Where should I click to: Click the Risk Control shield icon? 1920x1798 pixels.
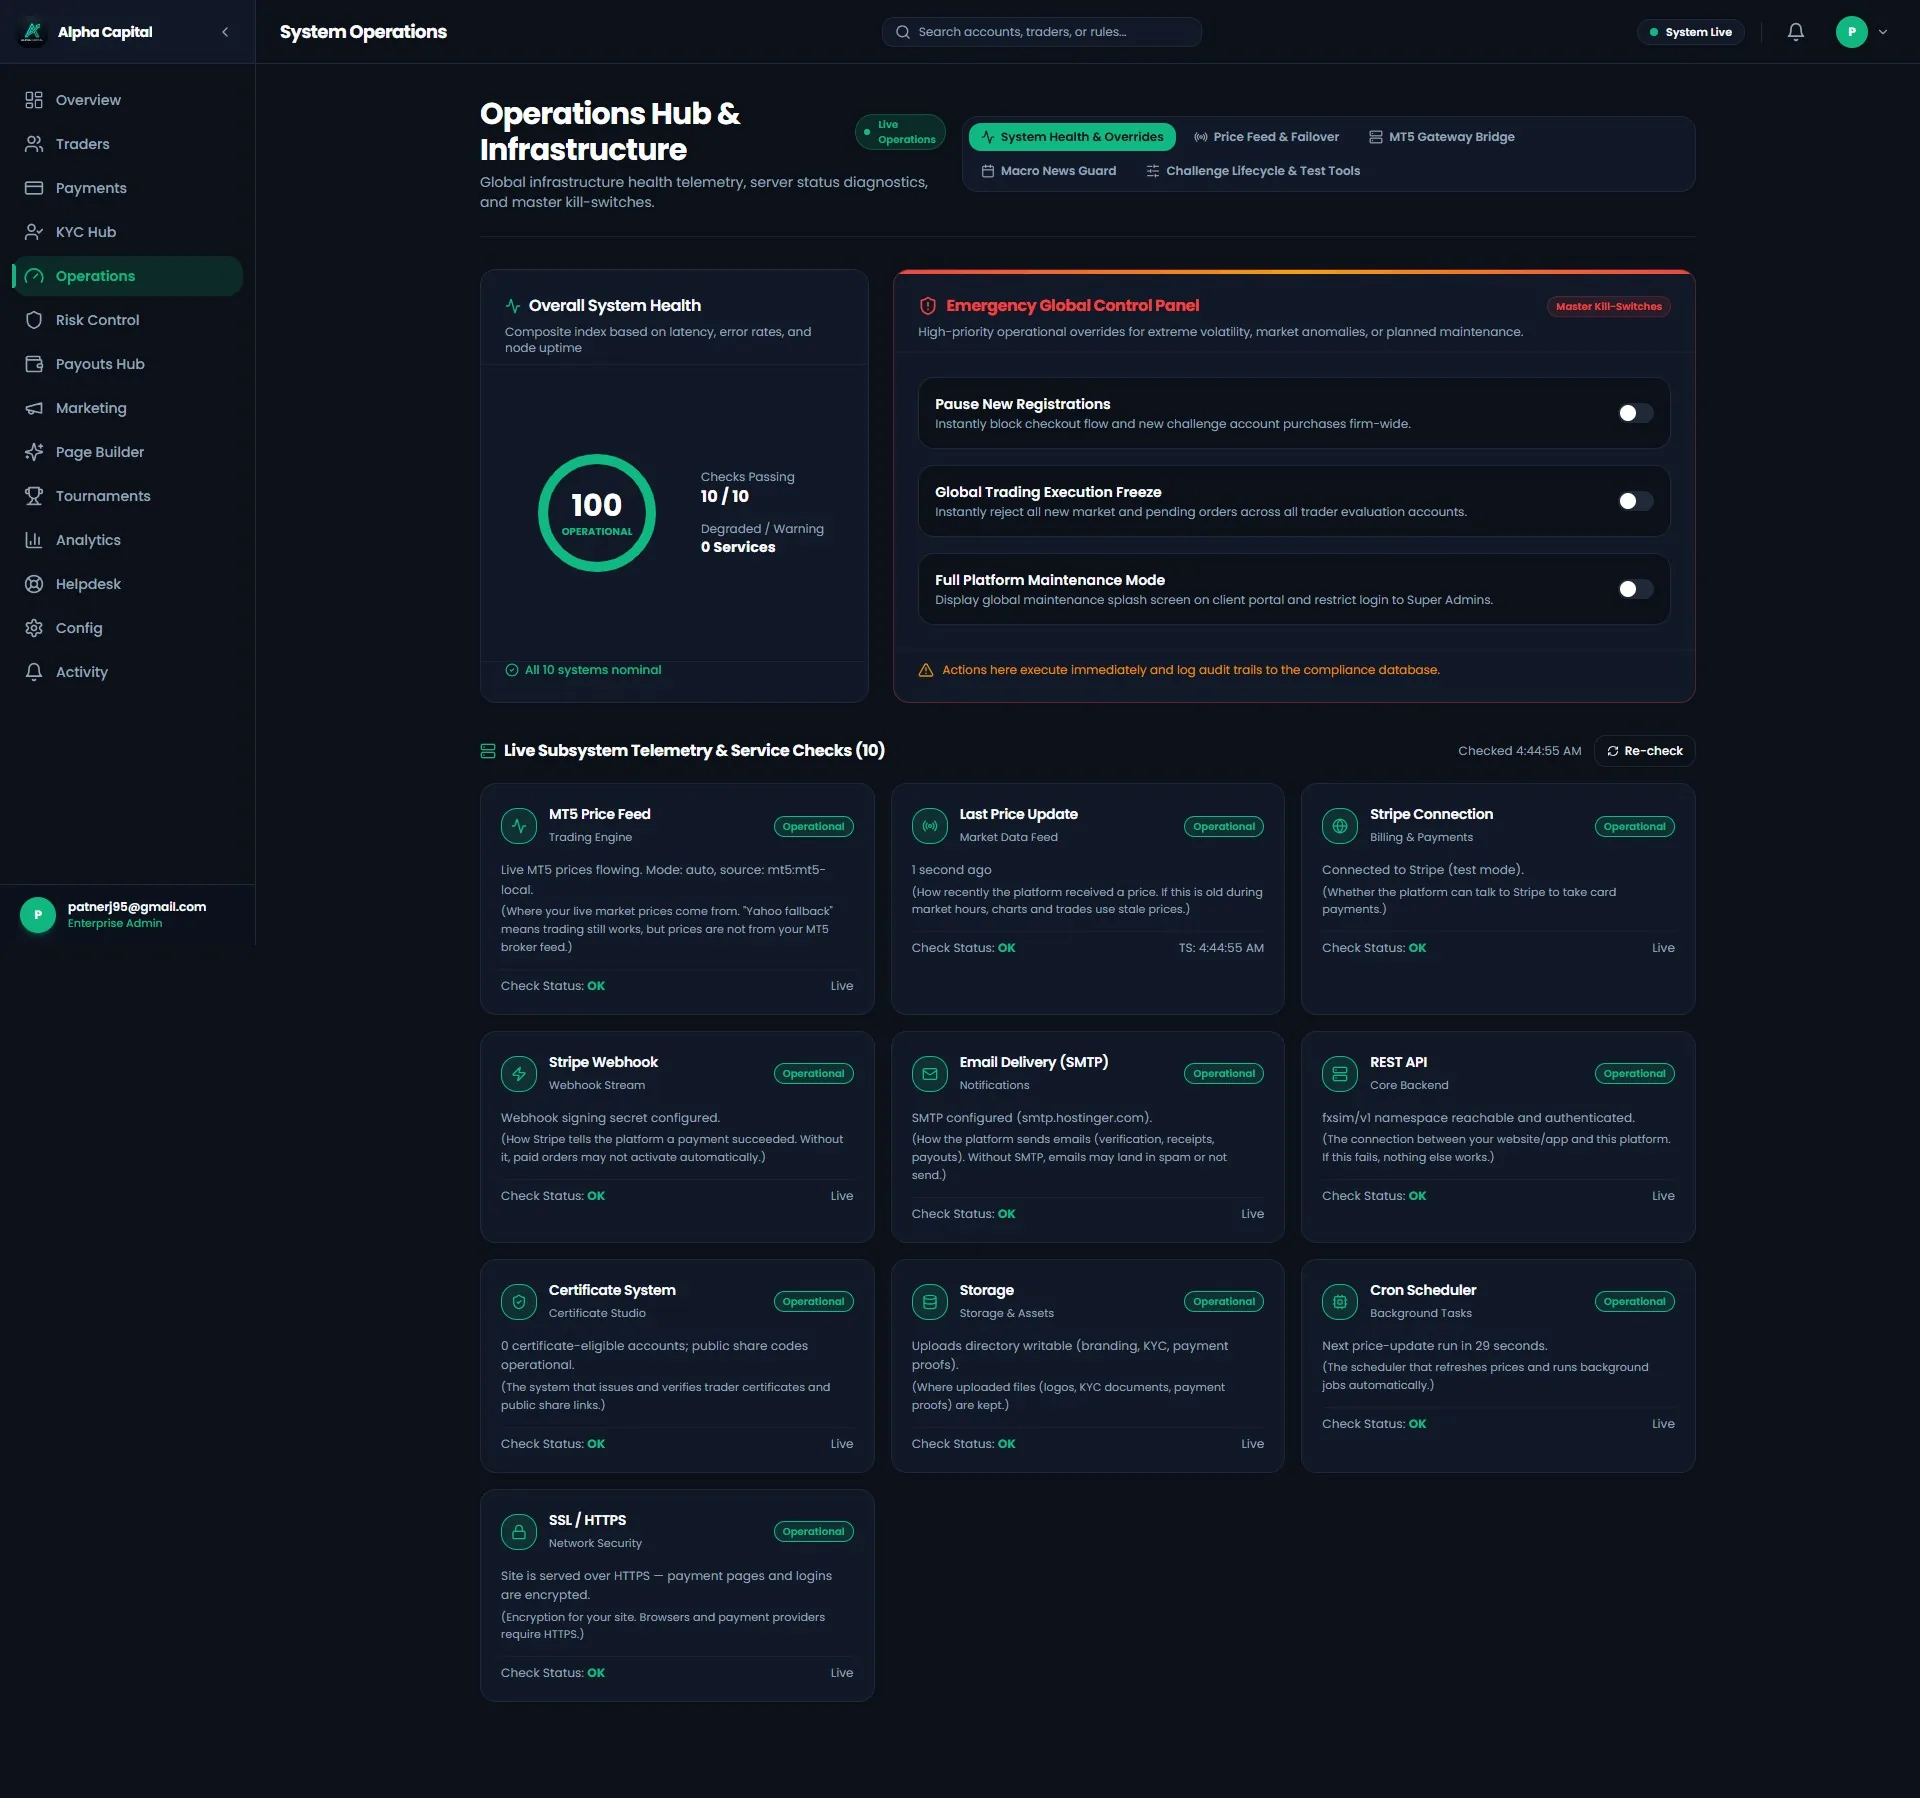(34, 320)
